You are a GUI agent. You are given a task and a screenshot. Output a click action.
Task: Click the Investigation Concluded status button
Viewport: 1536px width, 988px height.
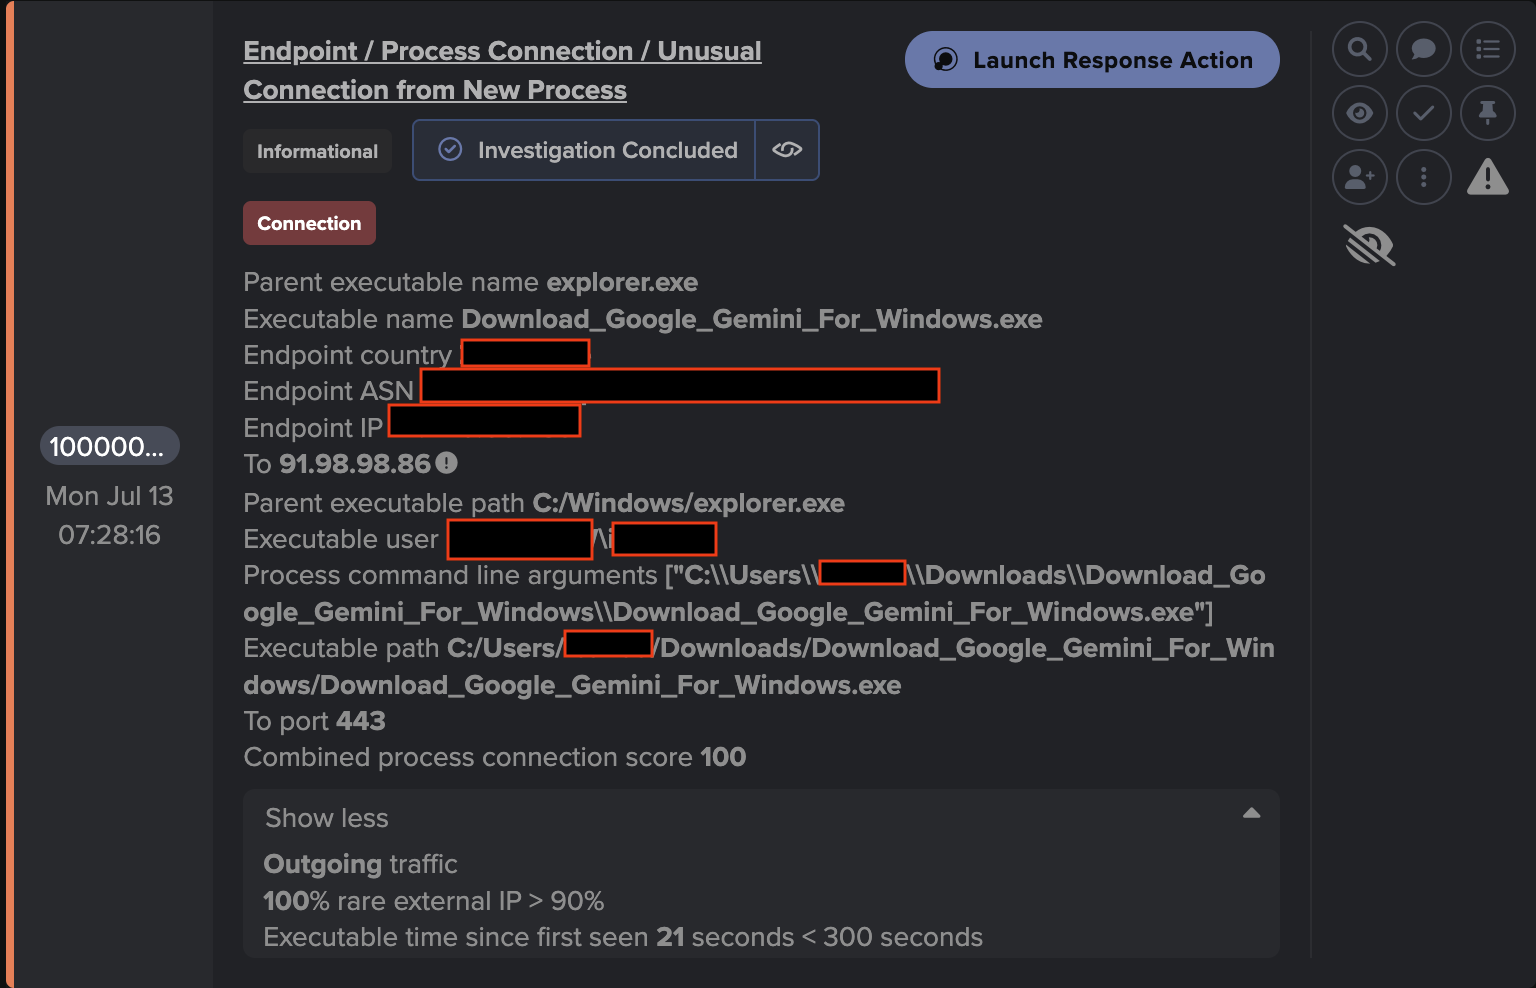tap(584, 150)
